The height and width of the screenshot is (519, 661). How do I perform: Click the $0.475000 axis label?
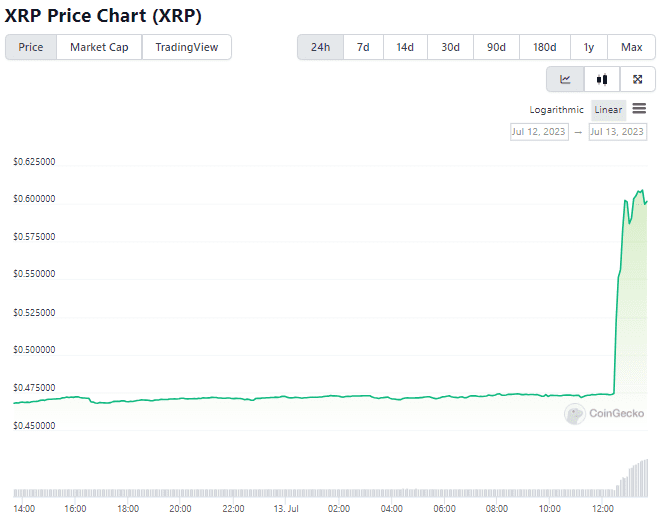coord(34,387)
